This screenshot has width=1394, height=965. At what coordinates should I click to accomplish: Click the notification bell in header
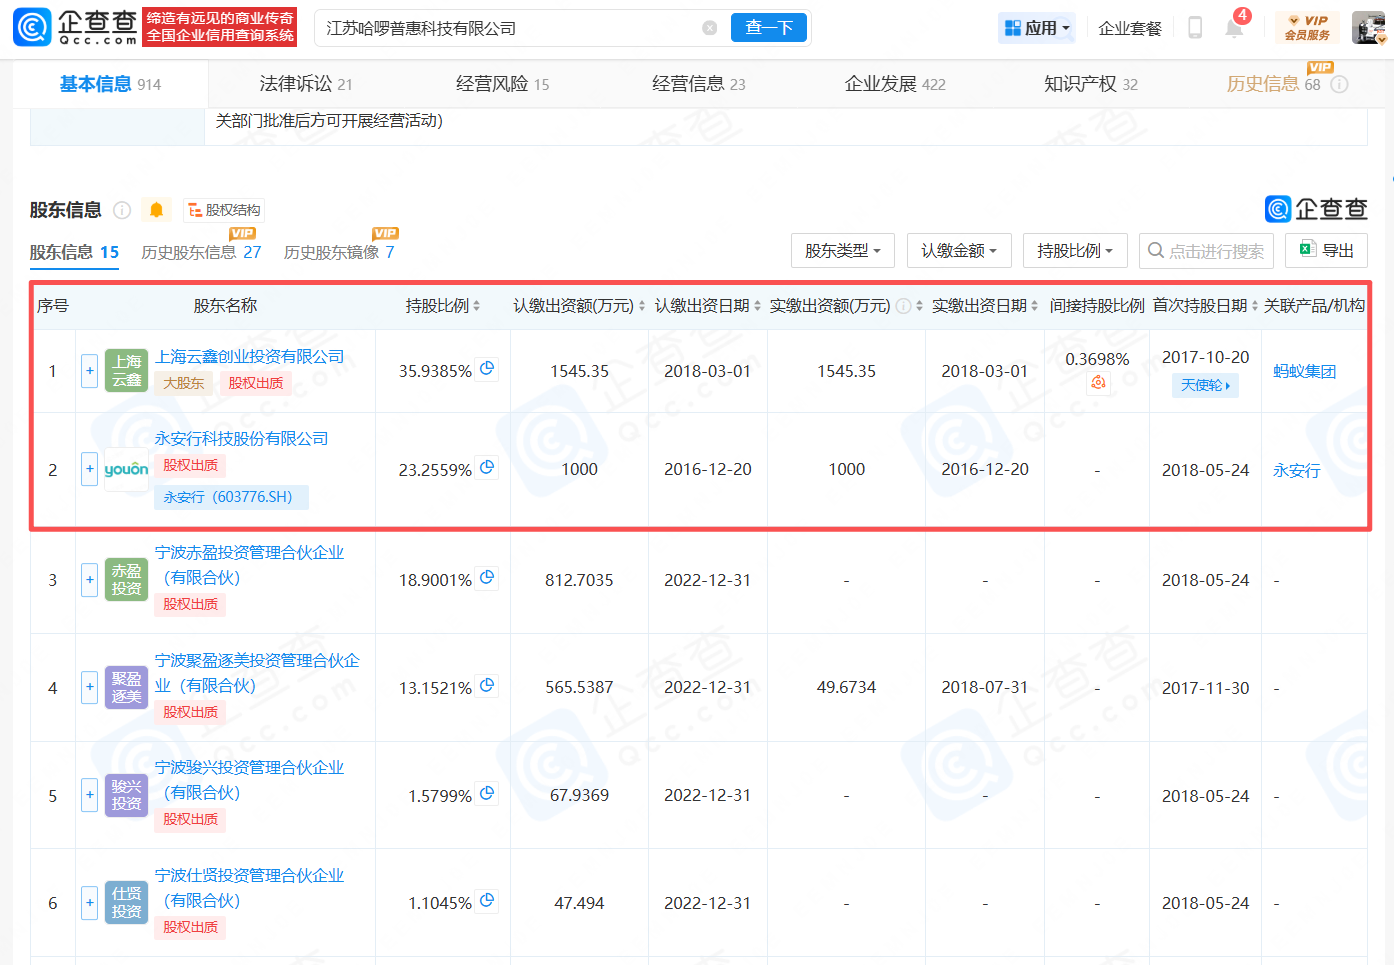(x=1234, y=28)
